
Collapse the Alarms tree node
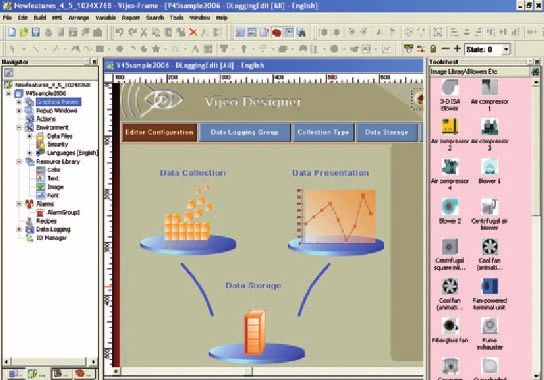tap(19, 204)
